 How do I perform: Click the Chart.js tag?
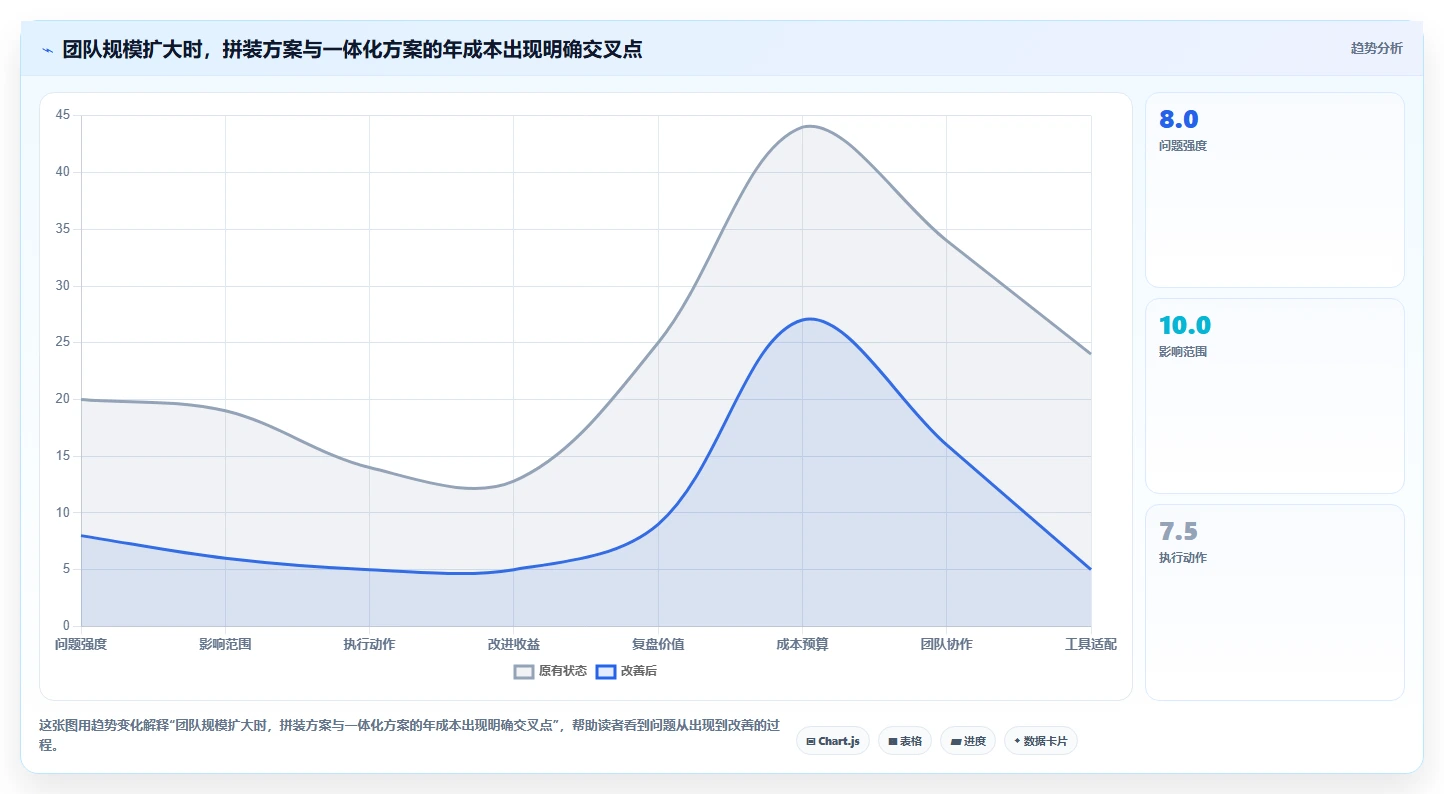coord(833,741)
